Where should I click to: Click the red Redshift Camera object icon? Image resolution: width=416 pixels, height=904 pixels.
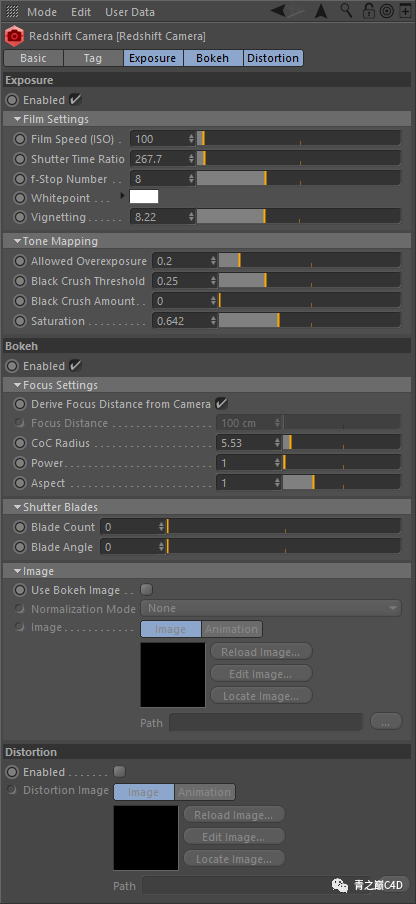tap(14, 36)
